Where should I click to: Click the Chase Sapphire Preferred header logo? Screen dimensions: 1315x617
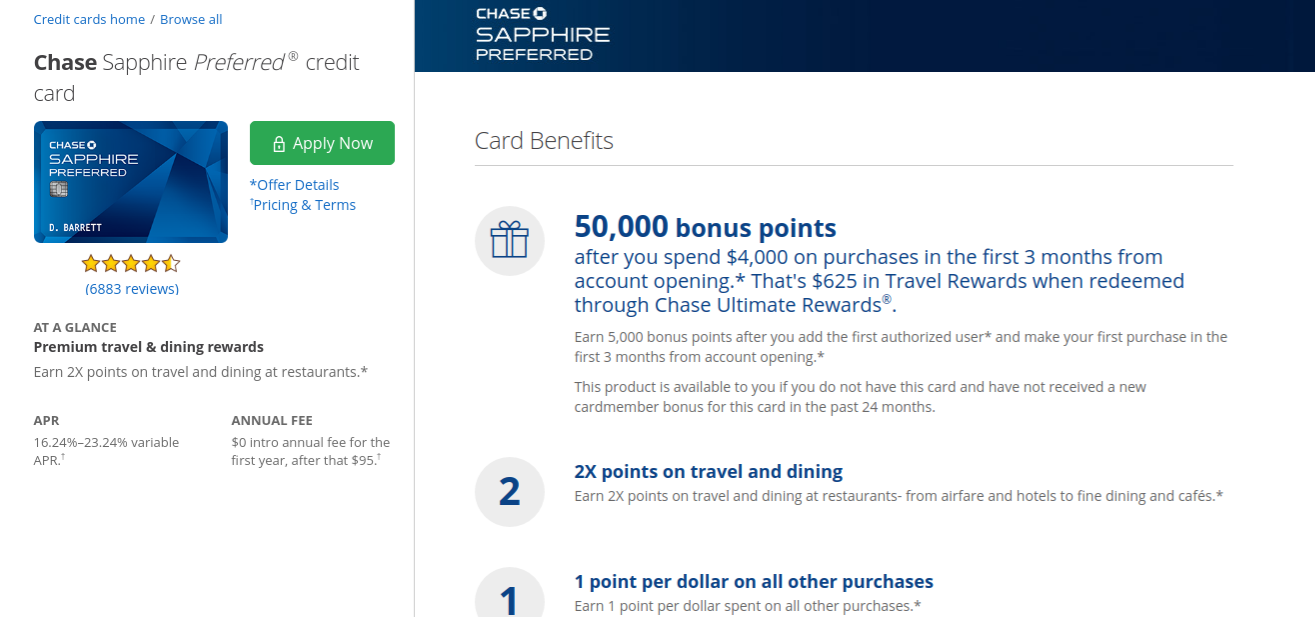pyautogui.click(x=542, y=34)
